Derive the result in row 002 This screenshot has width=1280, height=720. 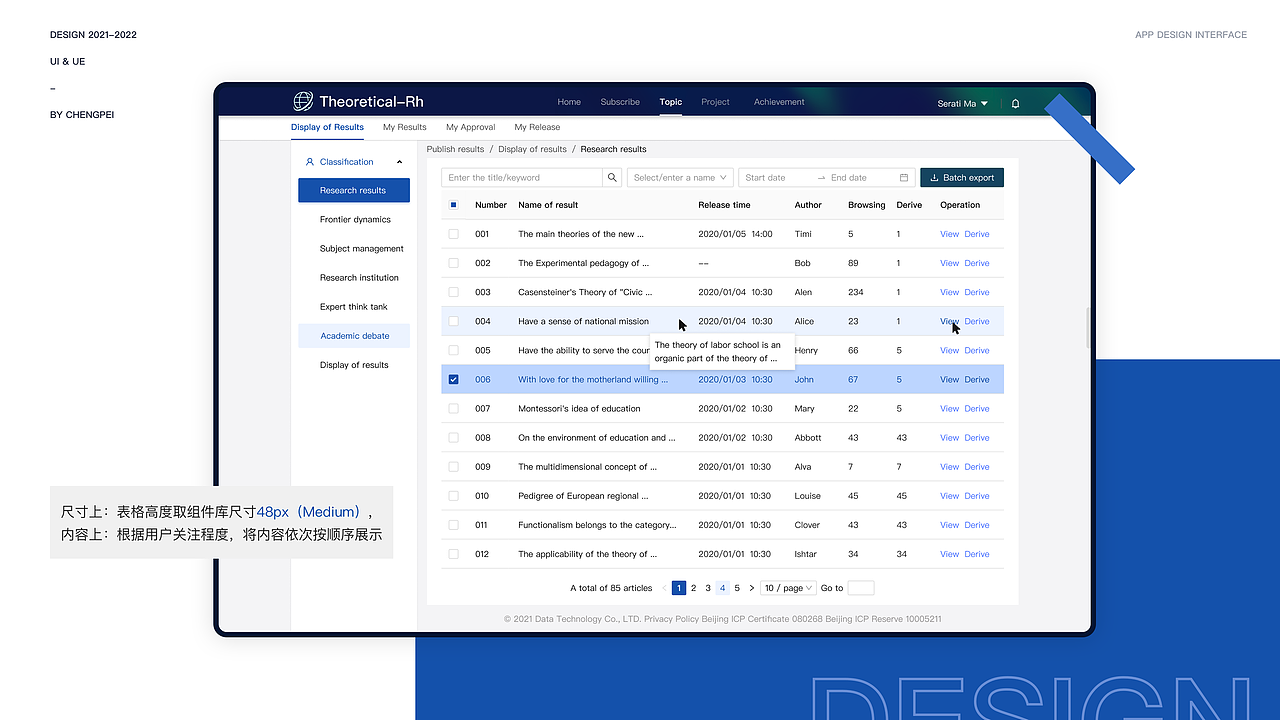click(x=977, y=263)
